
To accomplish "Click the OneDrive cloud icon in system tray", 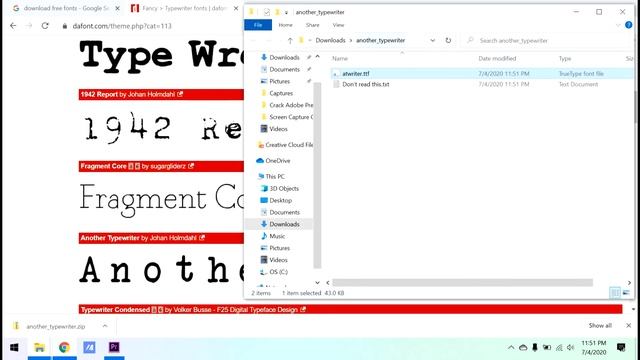I will (523, 348).
